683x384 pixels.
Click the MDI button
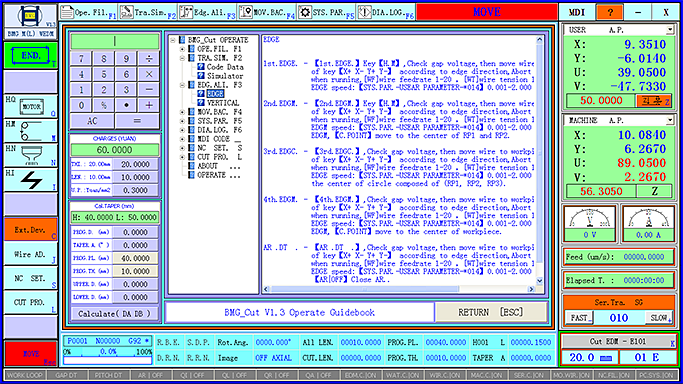pos(577,12)
